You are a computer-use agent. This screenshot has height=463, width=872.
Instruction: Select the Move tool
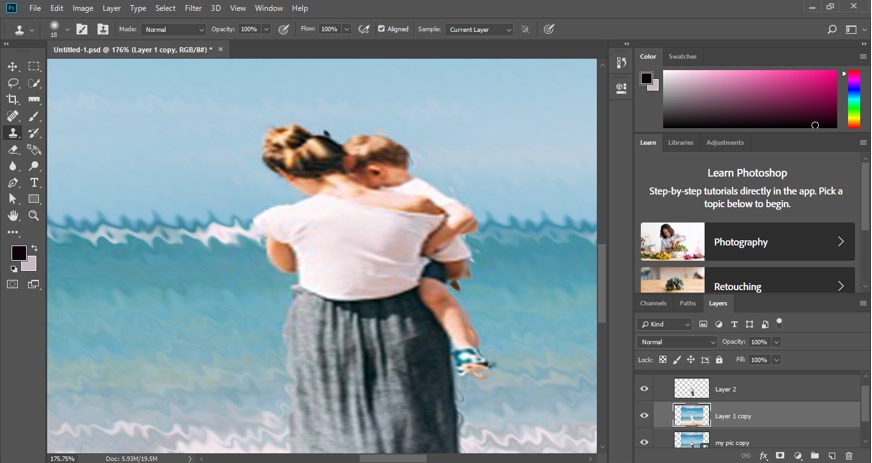13,66
